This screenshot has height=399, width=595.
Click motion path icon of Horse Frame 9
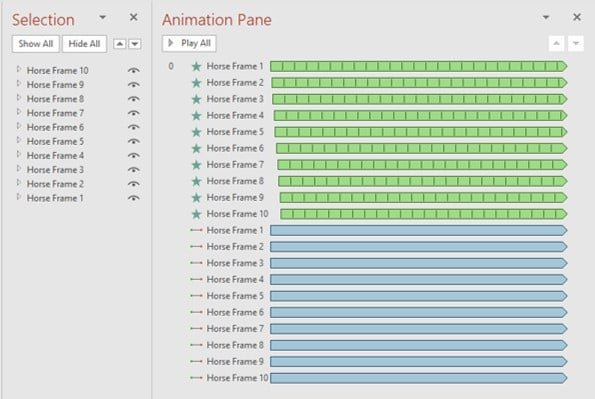click(x=196, y=361)
